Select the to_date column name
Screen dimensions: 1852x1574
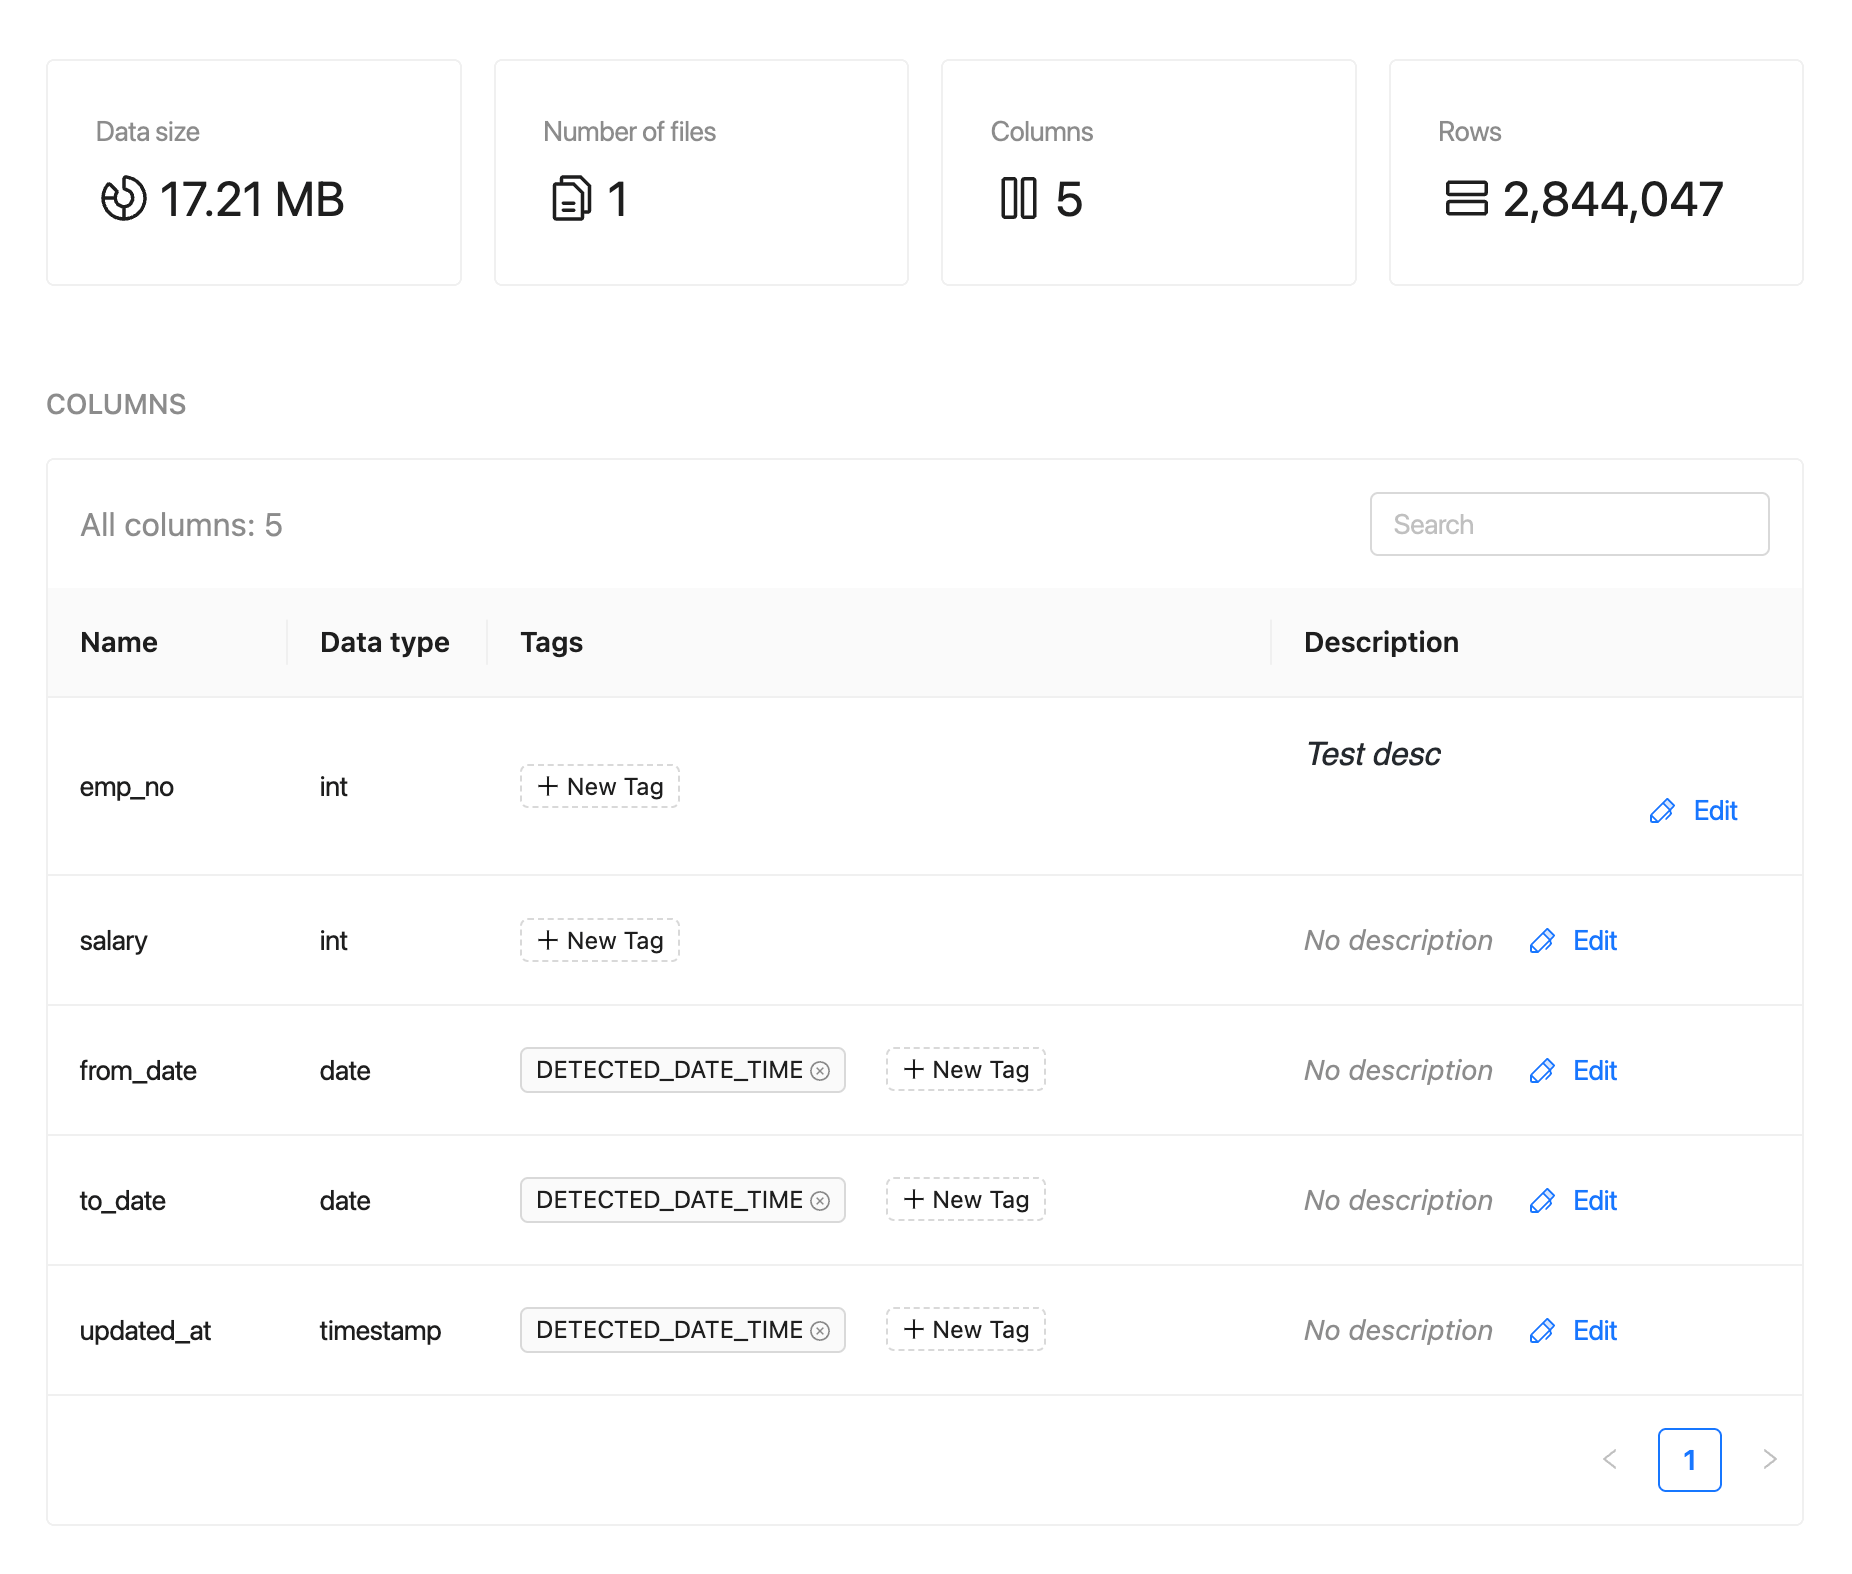(x=123, y=1201)
